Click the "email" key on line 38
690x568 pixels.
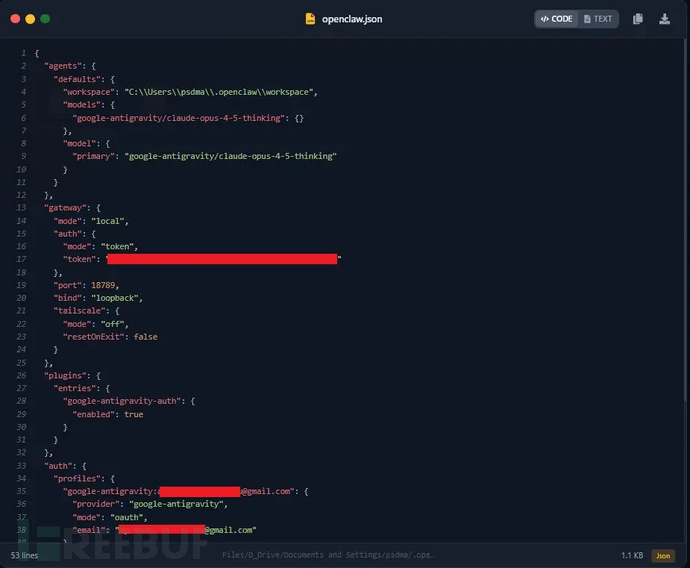pos(89,530)
